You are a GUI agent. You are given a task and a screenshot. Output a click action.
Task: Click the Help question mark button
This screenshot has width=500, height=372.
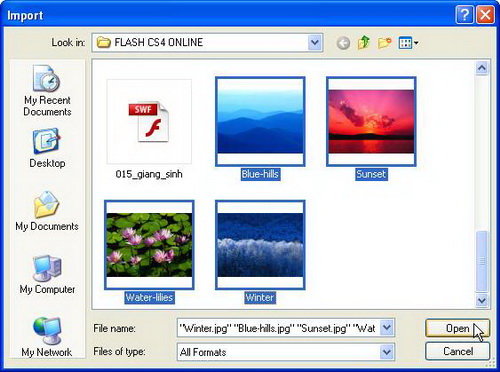point(464,15)
